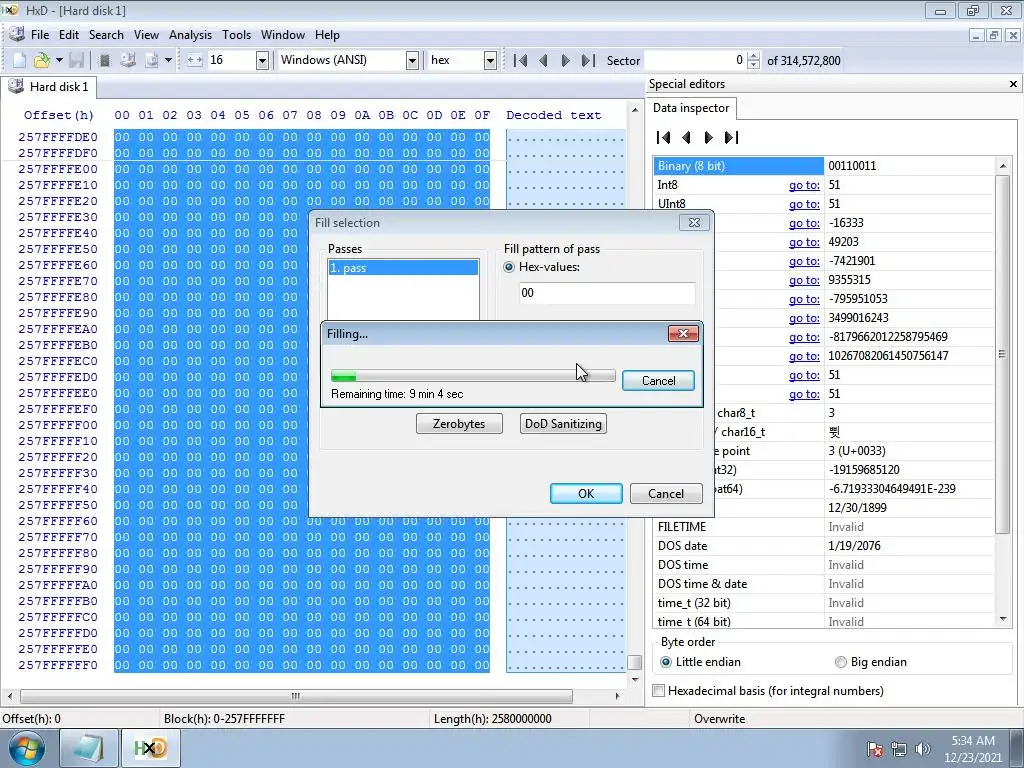Jump to first byte in Data inspector
Viewport: 1024px width, 768px height.
coord(664,137)
